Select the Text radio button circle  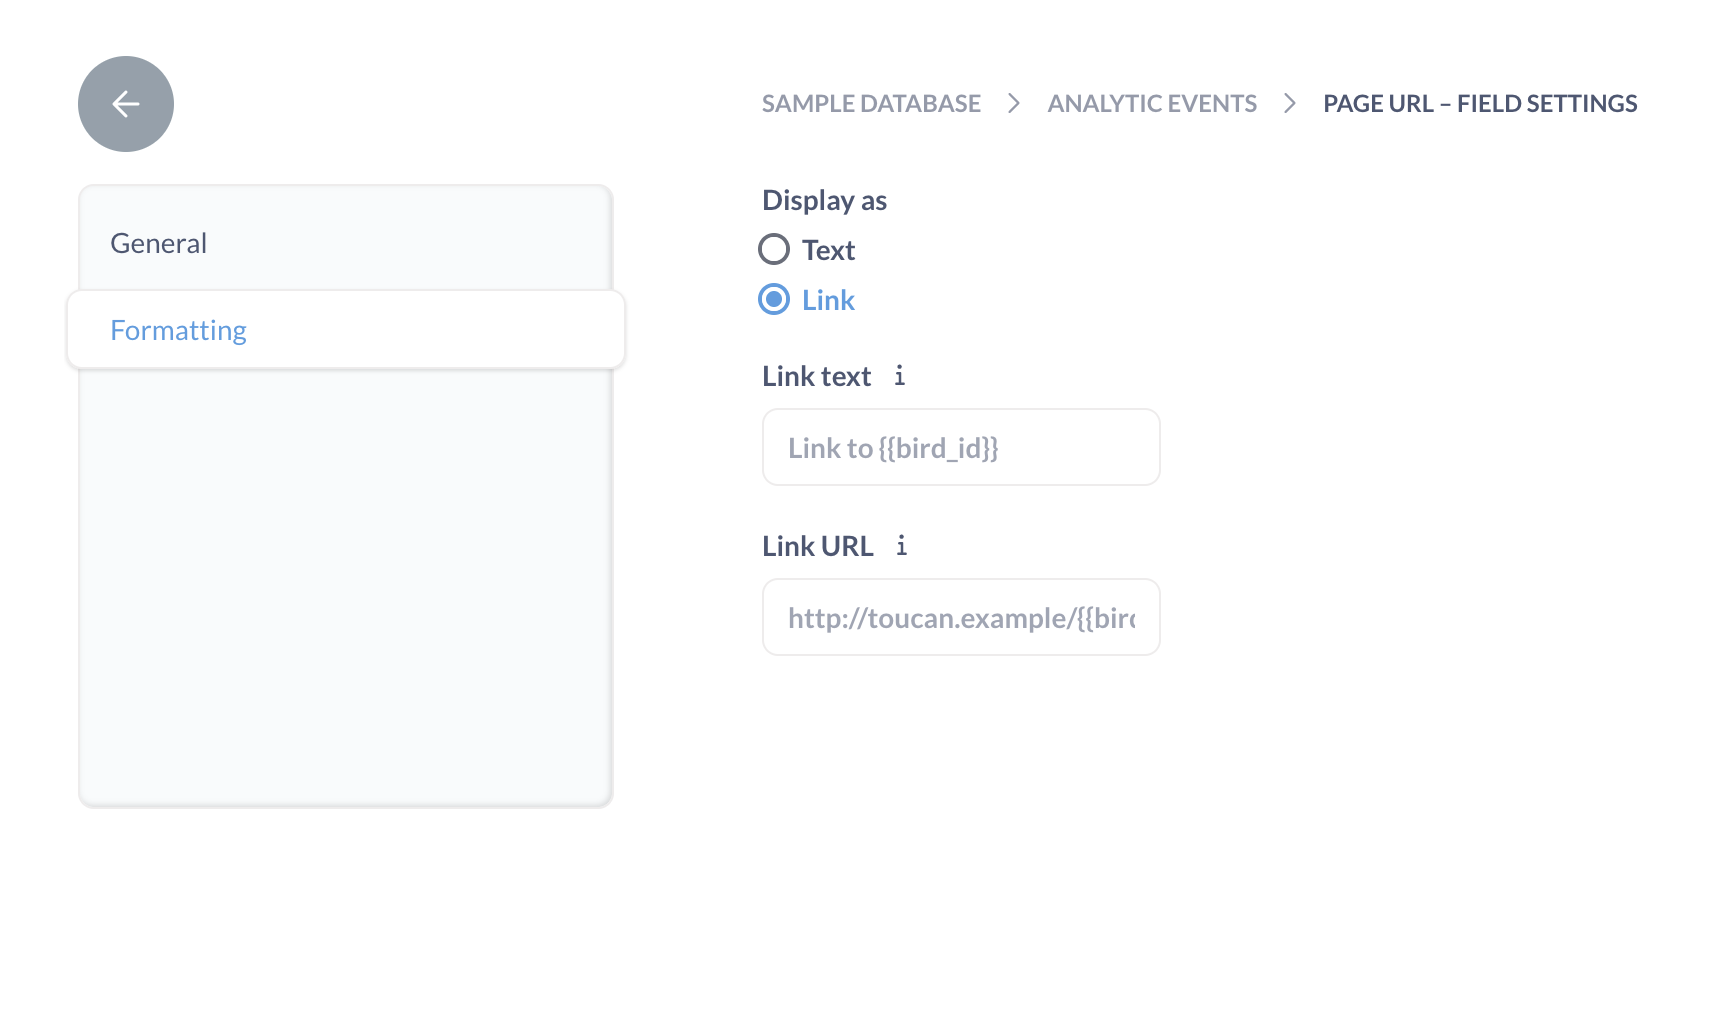click(x=774, y=250)
